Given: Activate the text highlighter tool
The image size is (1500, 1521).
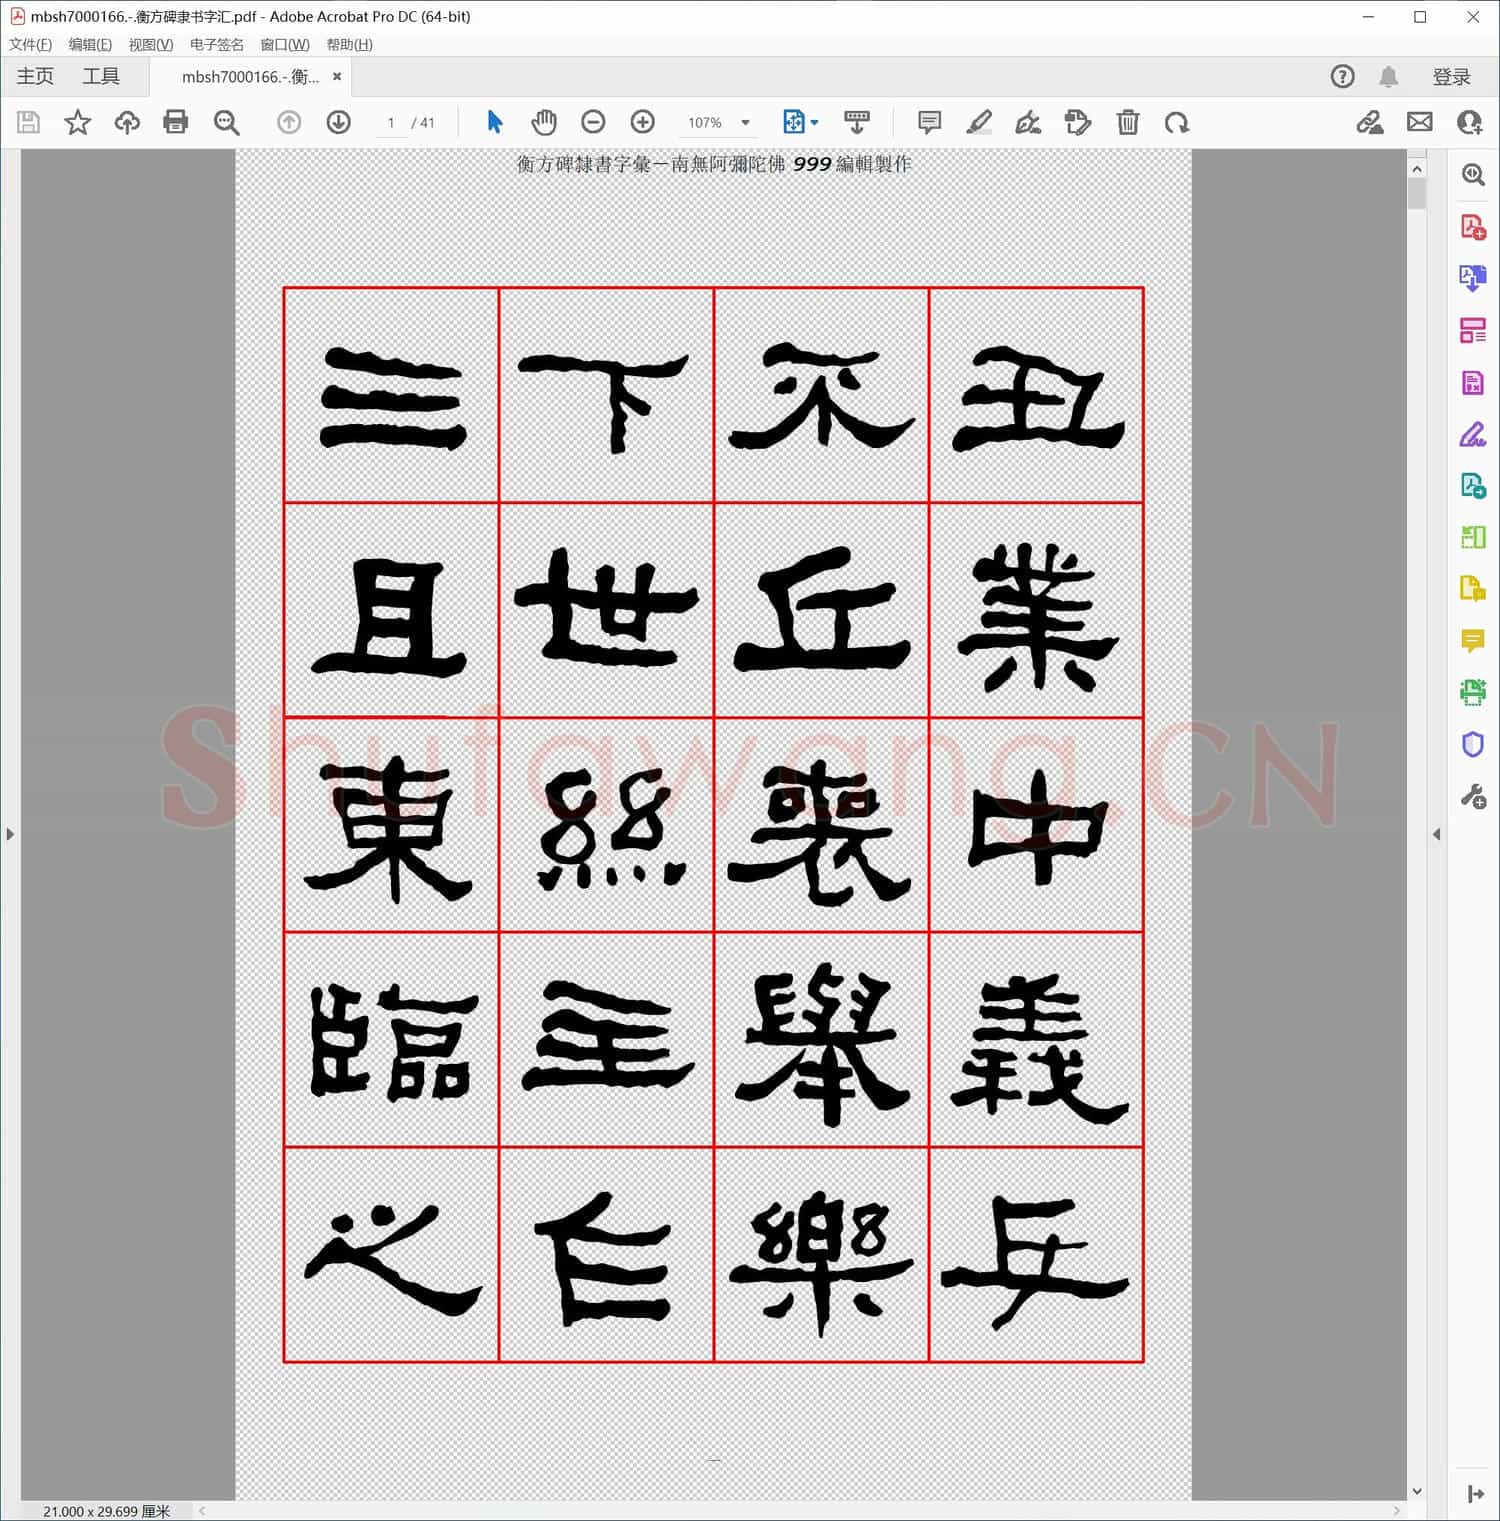Looking at the screenshot, I should [980, 122].
